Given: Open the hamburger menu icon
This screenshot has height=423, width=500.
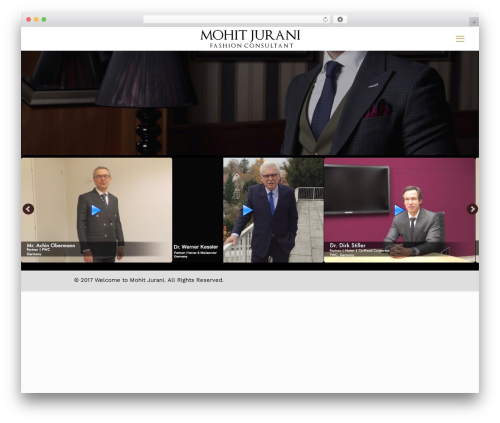Looking at the screenshot, I should (460, 39).
